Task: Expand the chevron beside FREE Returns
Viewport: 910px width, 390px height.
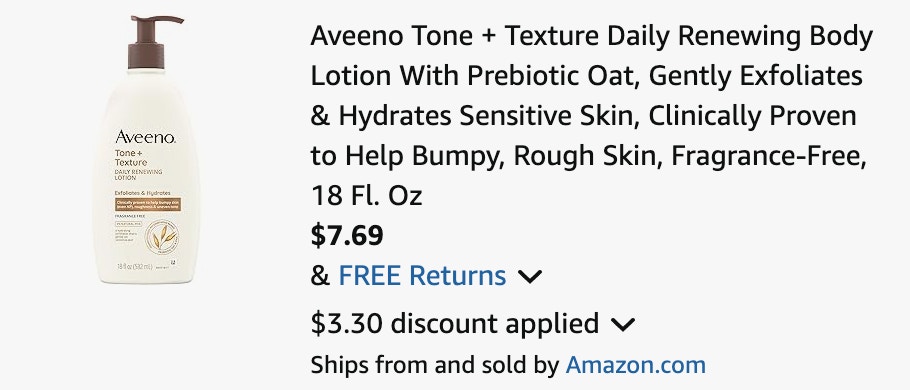Action: [529, 277]
